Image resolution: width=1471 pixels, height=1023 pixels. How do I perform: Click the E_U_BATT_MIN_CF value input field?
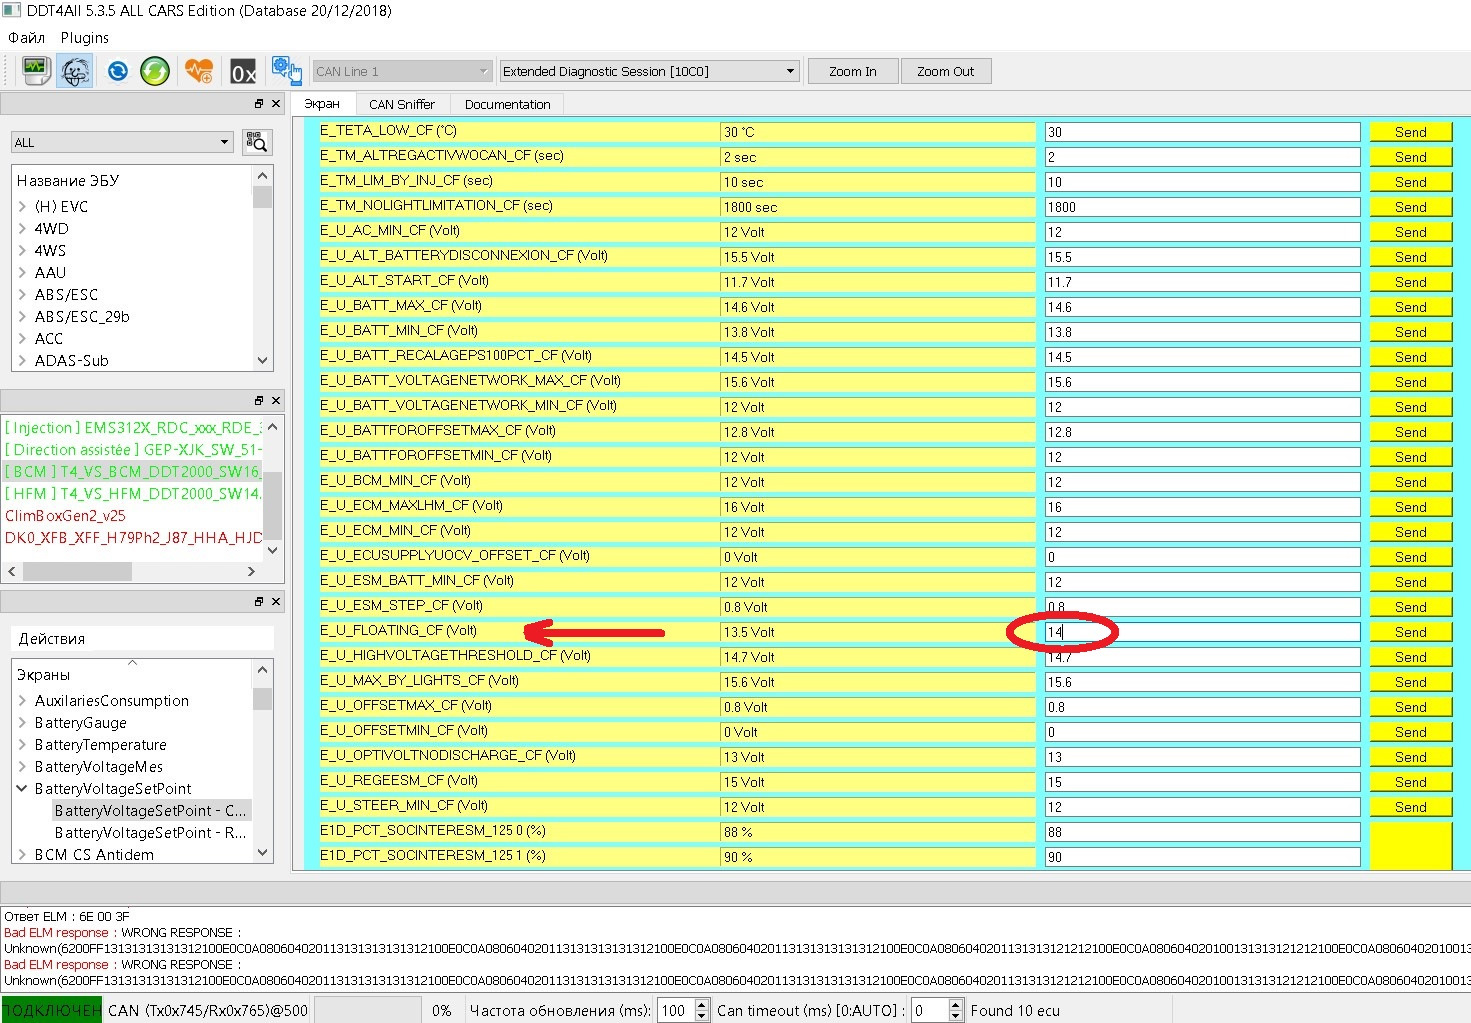[1202, 332]
